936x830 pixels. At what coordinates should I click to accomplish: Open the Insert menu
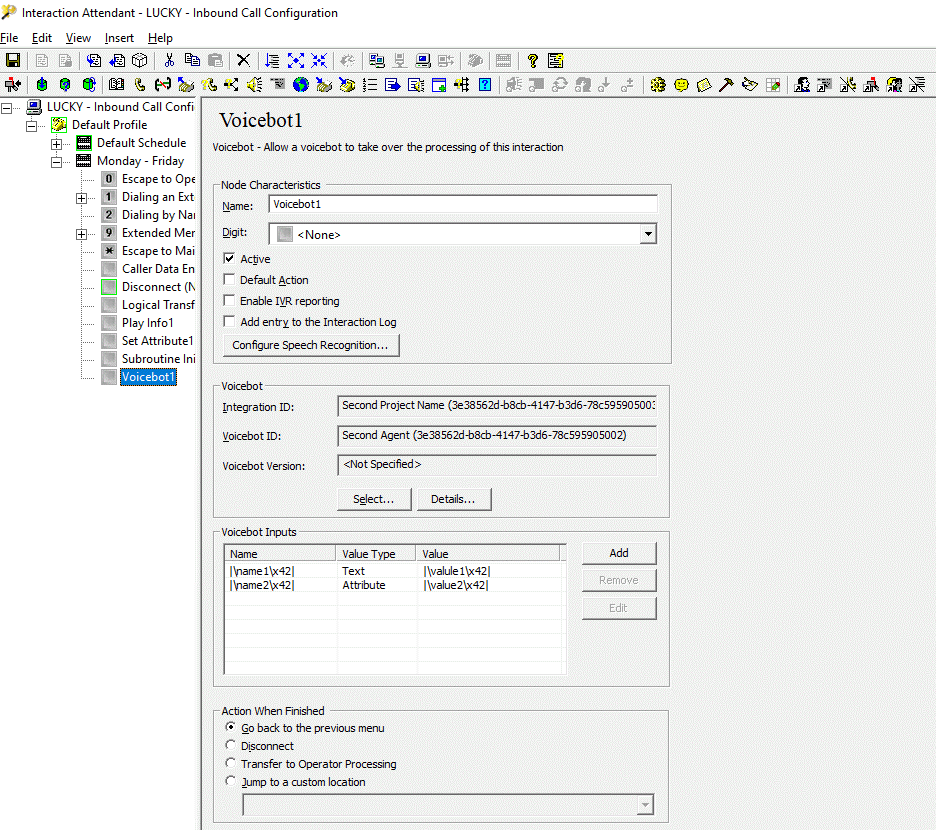coord(119,38)
